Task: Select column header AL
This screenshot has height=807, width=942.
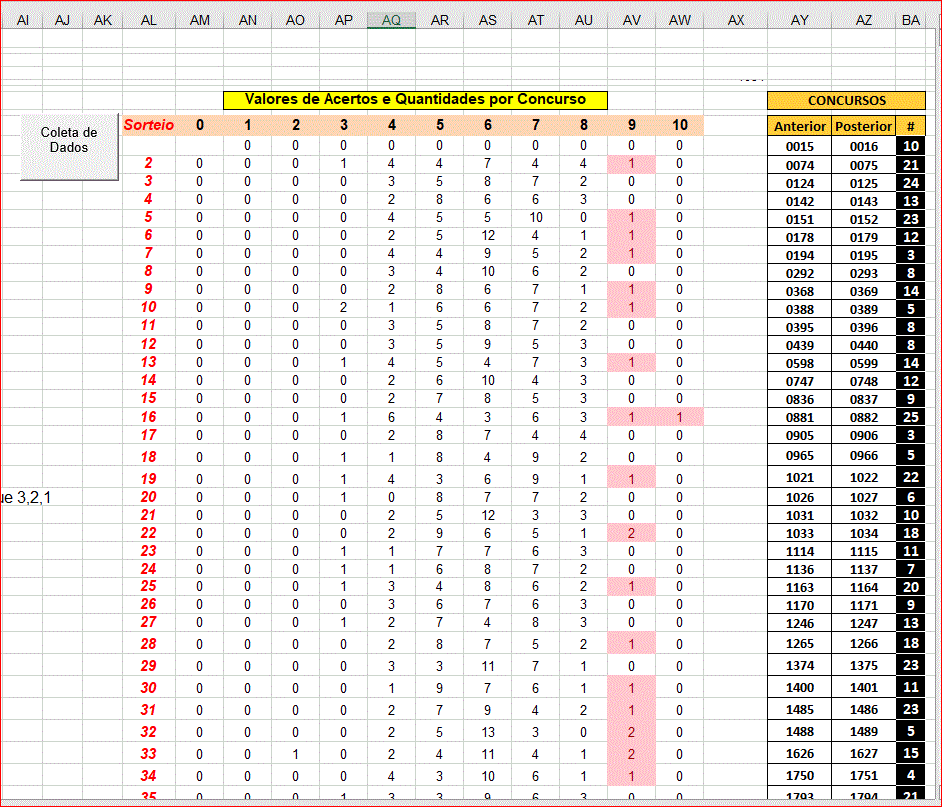Action: click(x=148, y=20)
